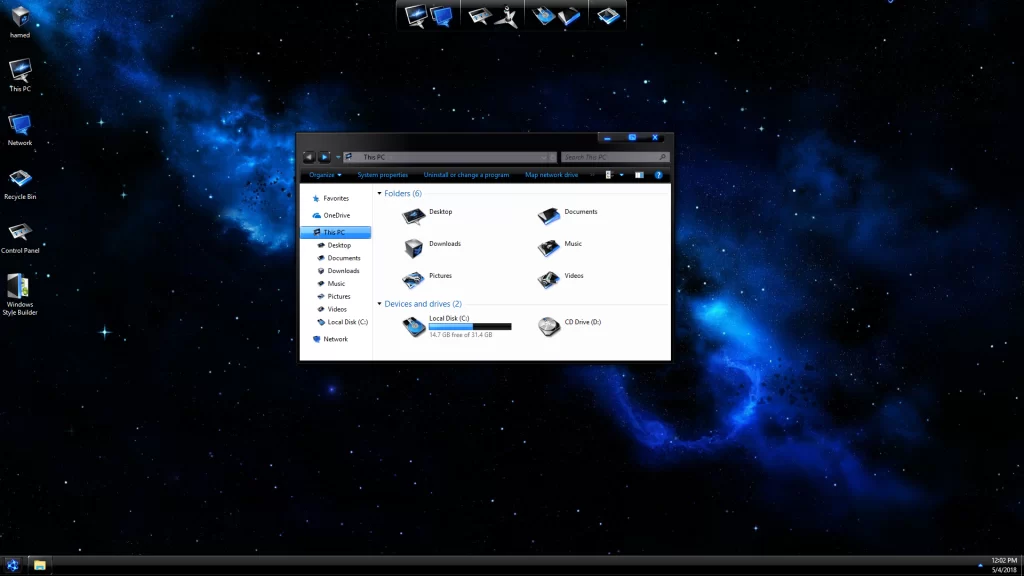Open the change view options dropdown arrow
Image resolution: width=1024 pixels, height=576 pixels.
click(x=621, y=175)
